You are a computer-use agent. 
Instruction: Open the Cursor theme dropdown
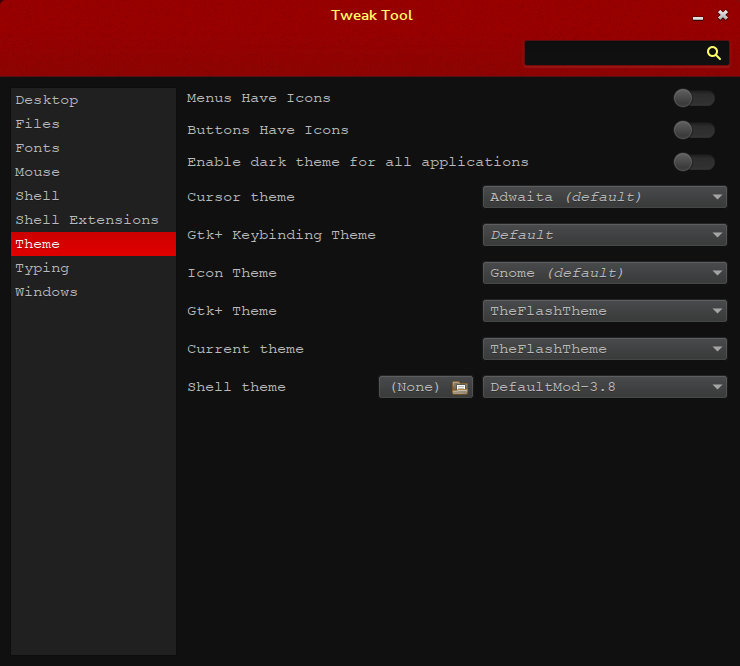coord(605,197)
